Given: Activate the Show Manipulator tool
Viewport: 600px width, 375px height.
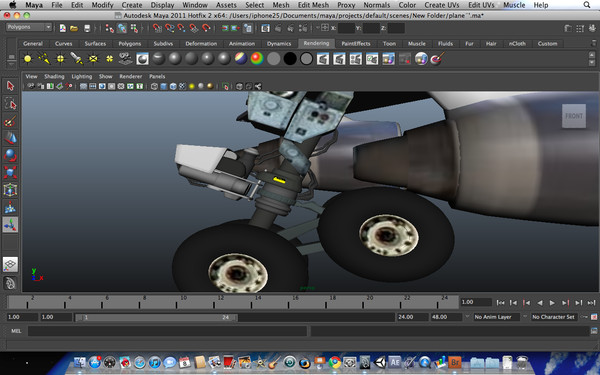Looking at the screenshot, I should coord(10,225).
